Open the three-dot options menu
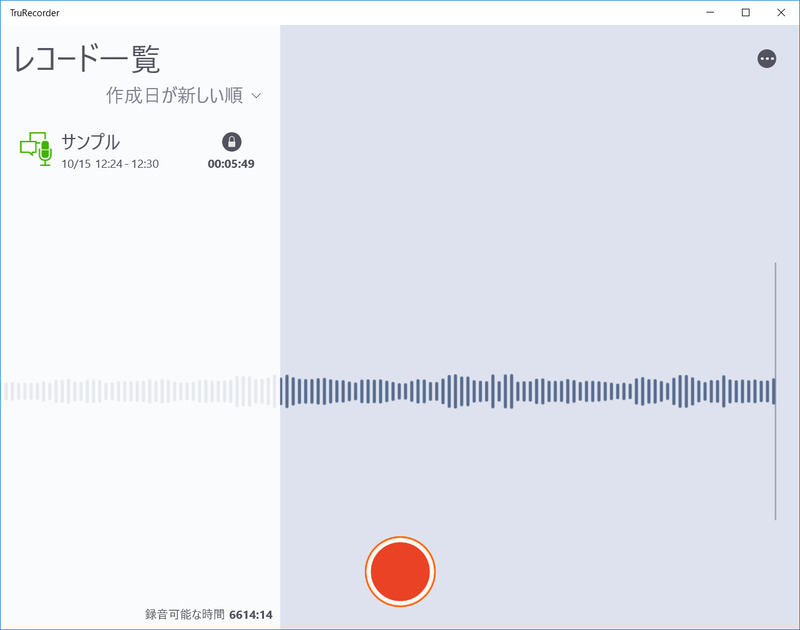Image resolution: width=800 pixels, height=630 pixels. pos(767,59)
